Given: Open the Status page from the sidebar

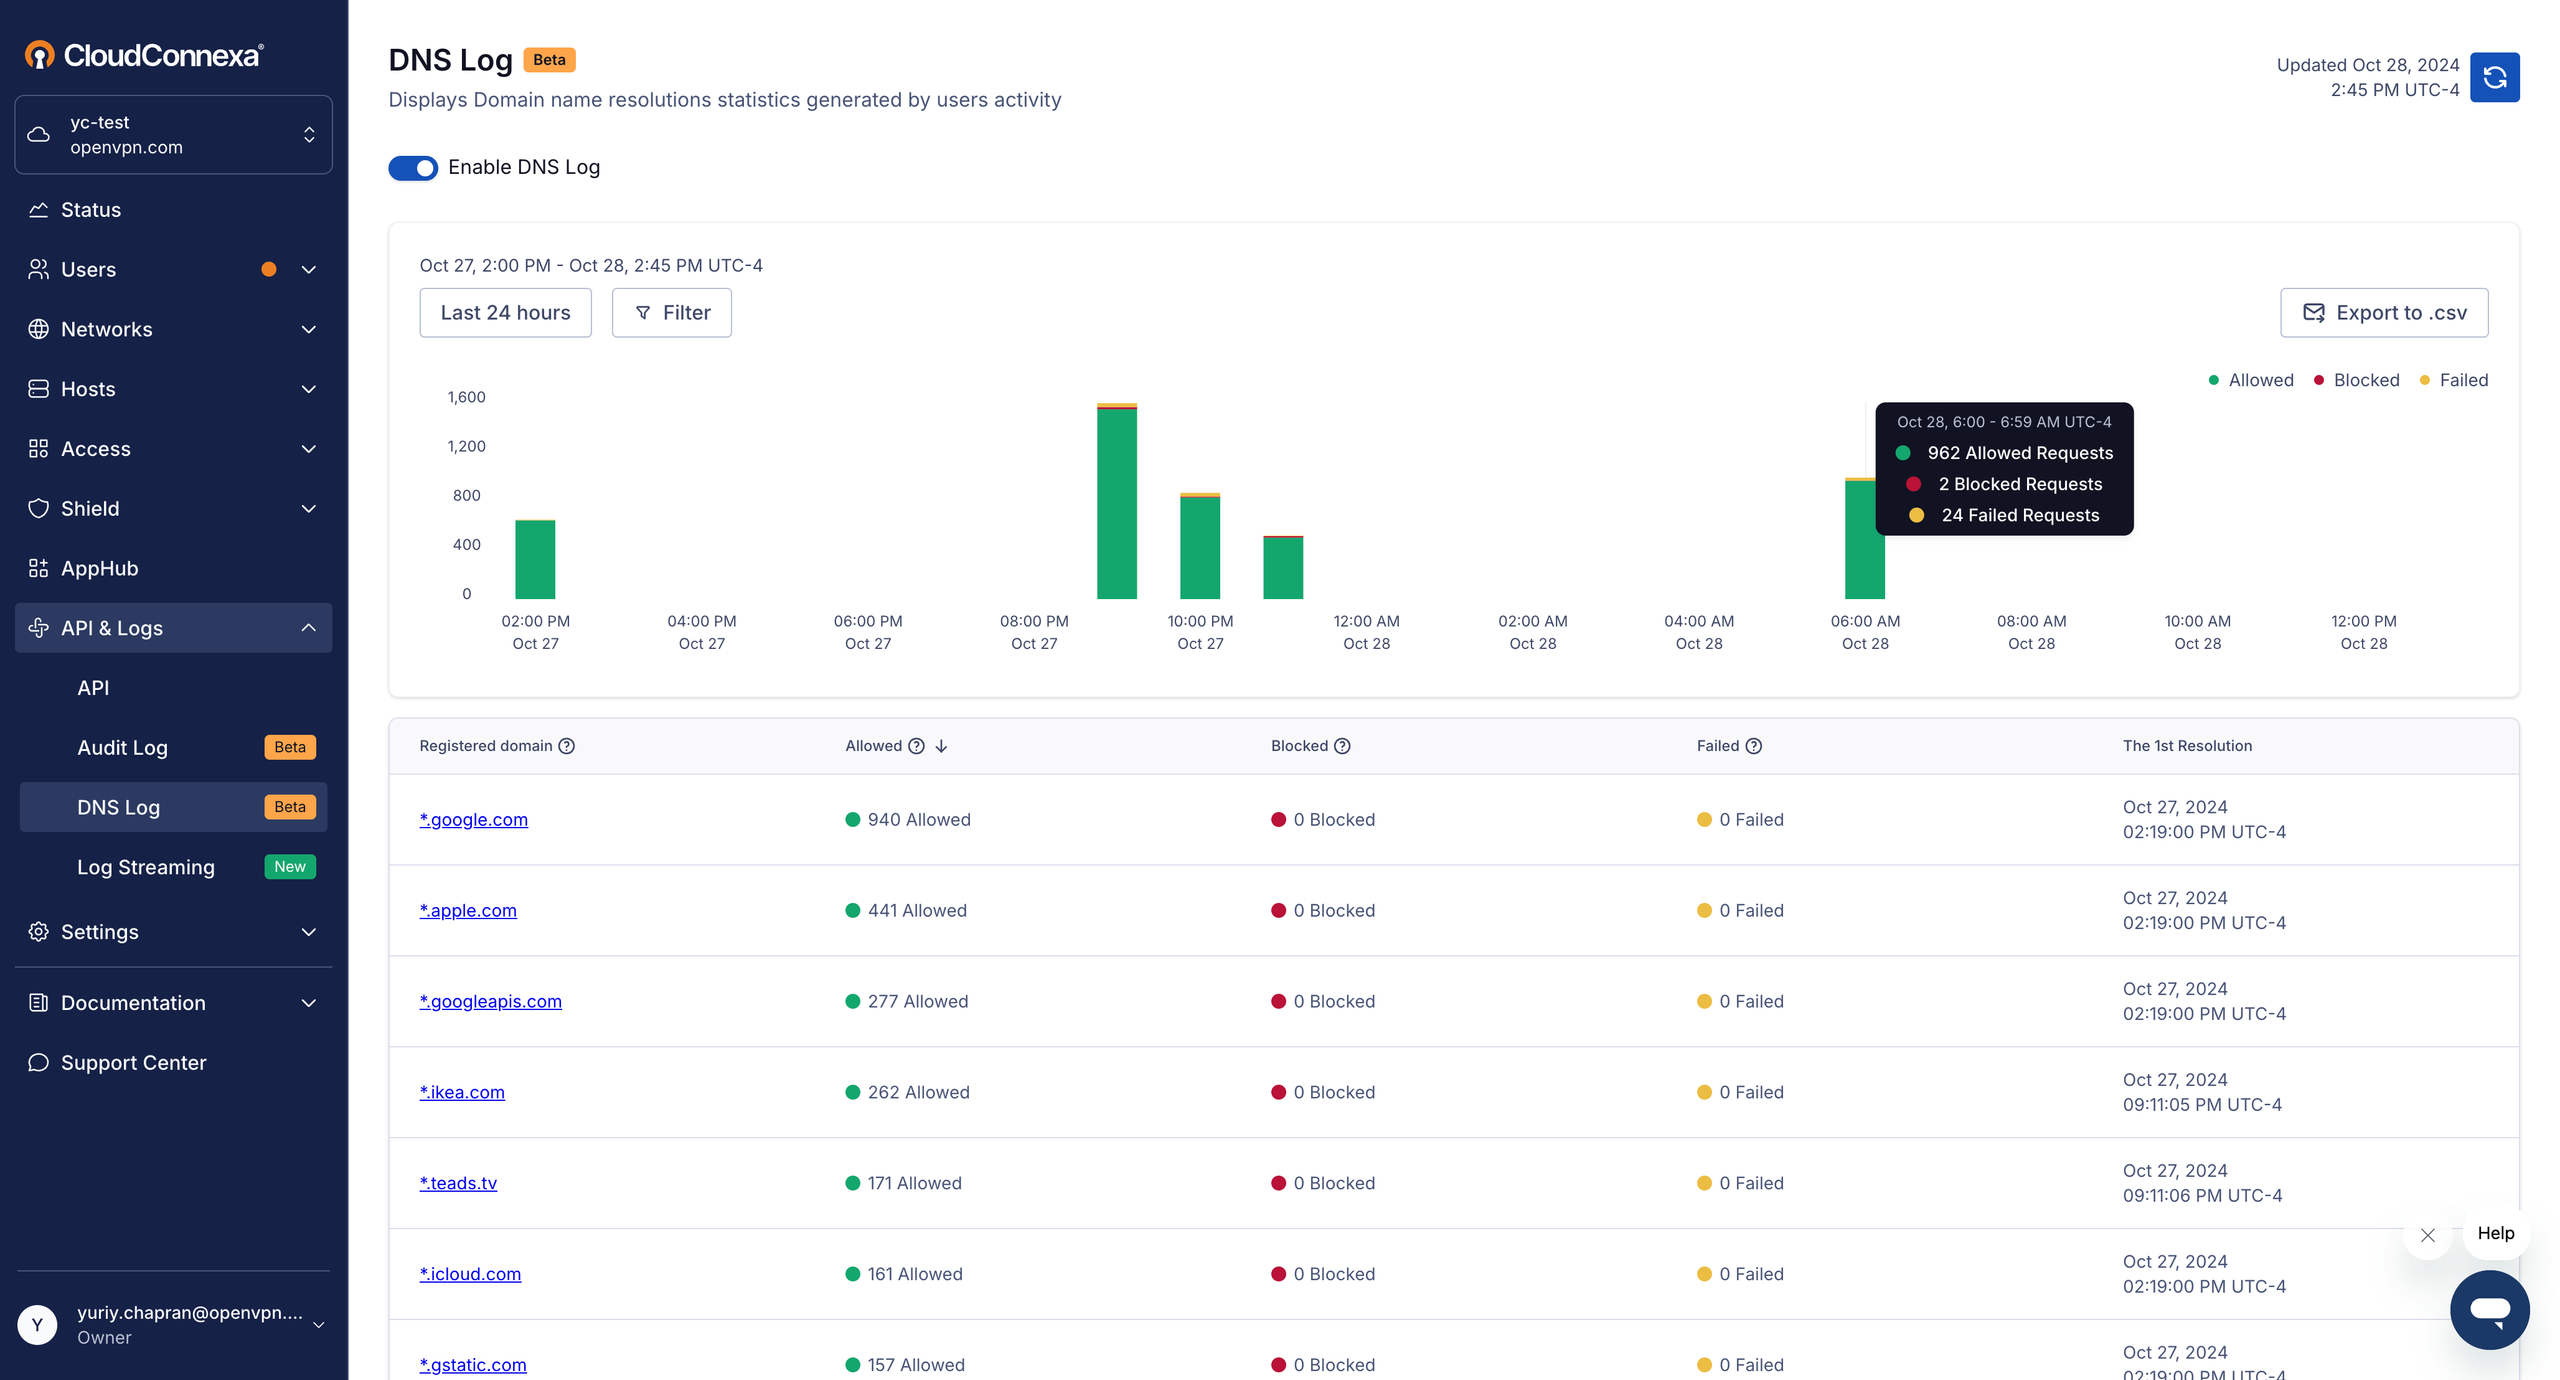Looking at the screenshot, I should [90, 209].
